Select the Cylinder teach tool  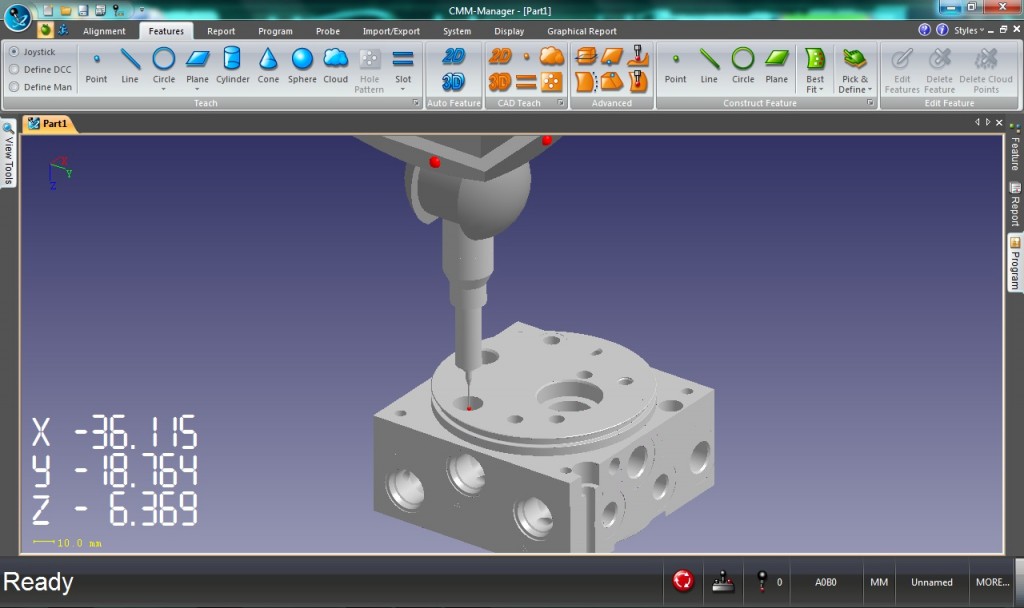point(232,66)
